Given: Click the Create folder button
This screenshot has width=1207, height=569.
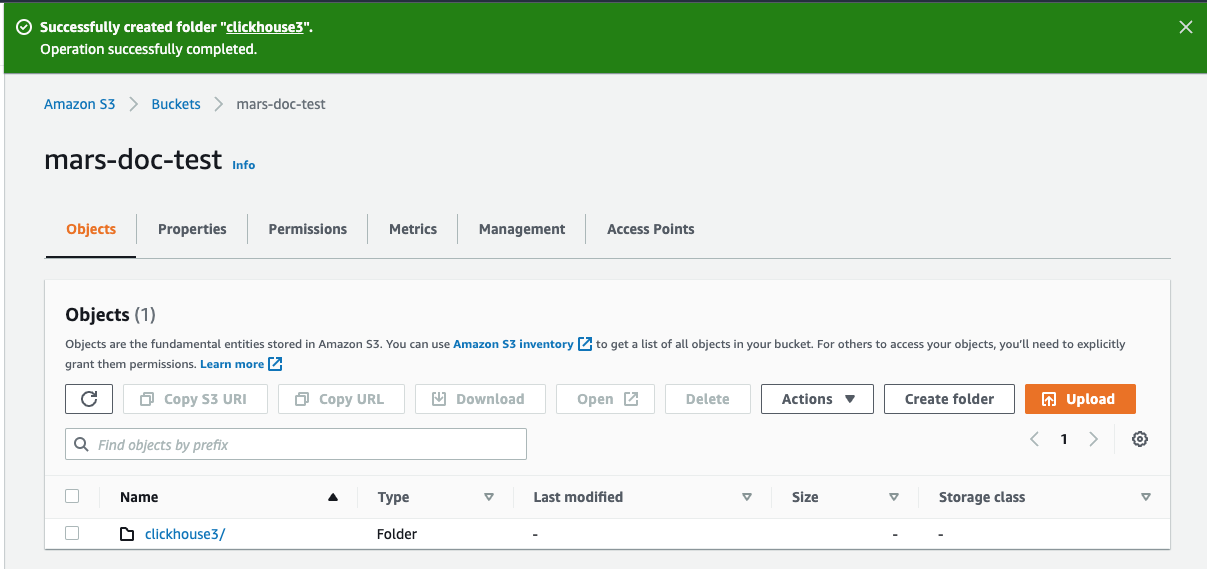Looking at the screenshot, I should (x=948, y=399).
